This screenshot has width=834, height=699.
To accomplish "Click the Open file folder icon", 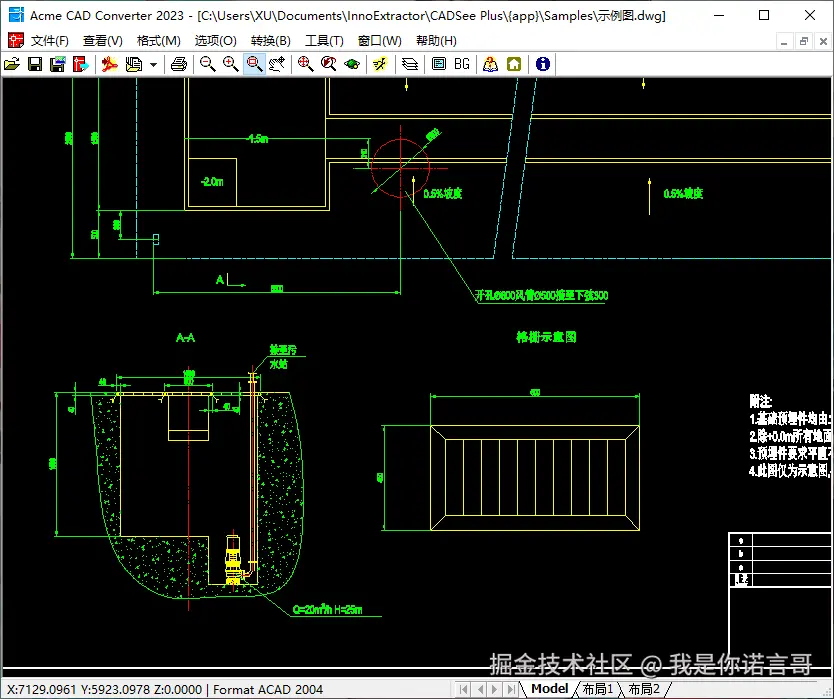I will tap(12, 64).
